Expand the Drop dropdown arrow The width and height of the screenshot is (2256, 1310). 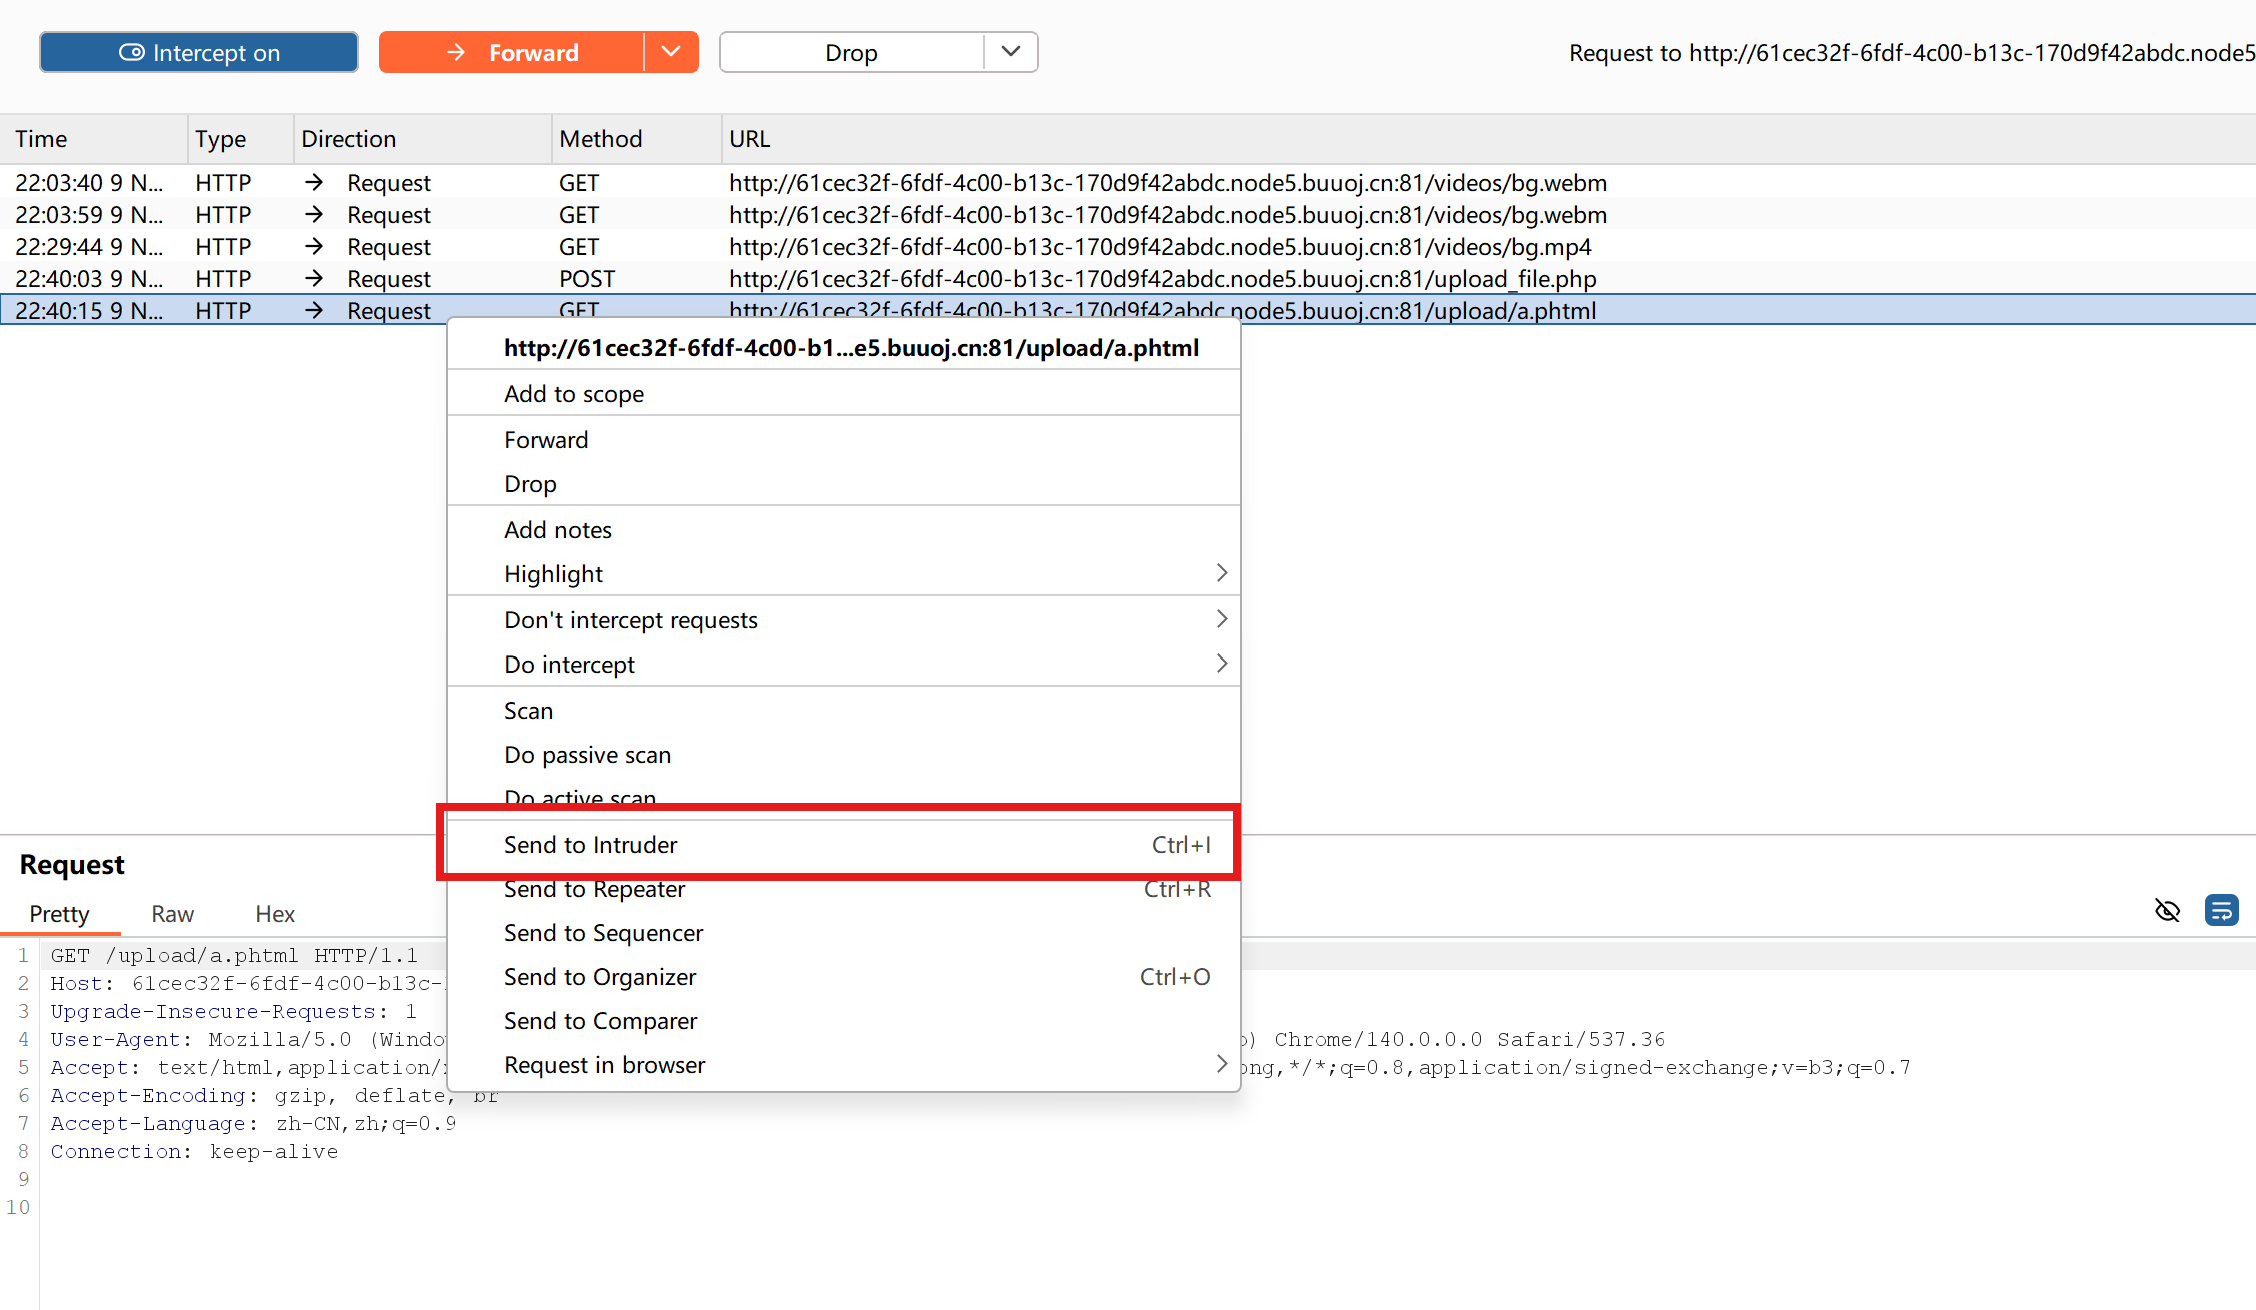[x=1011, y=52]
